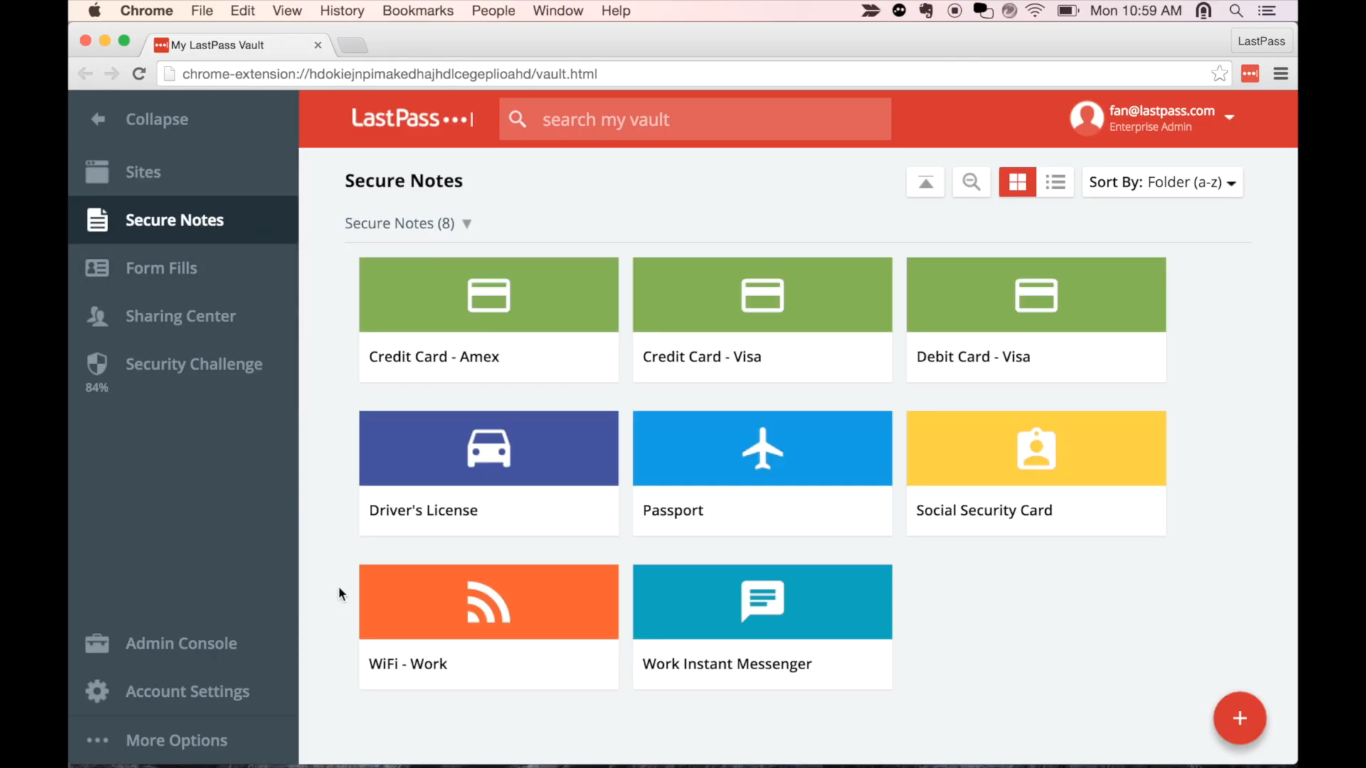Open the Security Challenge page
Screen dimensions: 1366x768
click(193, 364)
